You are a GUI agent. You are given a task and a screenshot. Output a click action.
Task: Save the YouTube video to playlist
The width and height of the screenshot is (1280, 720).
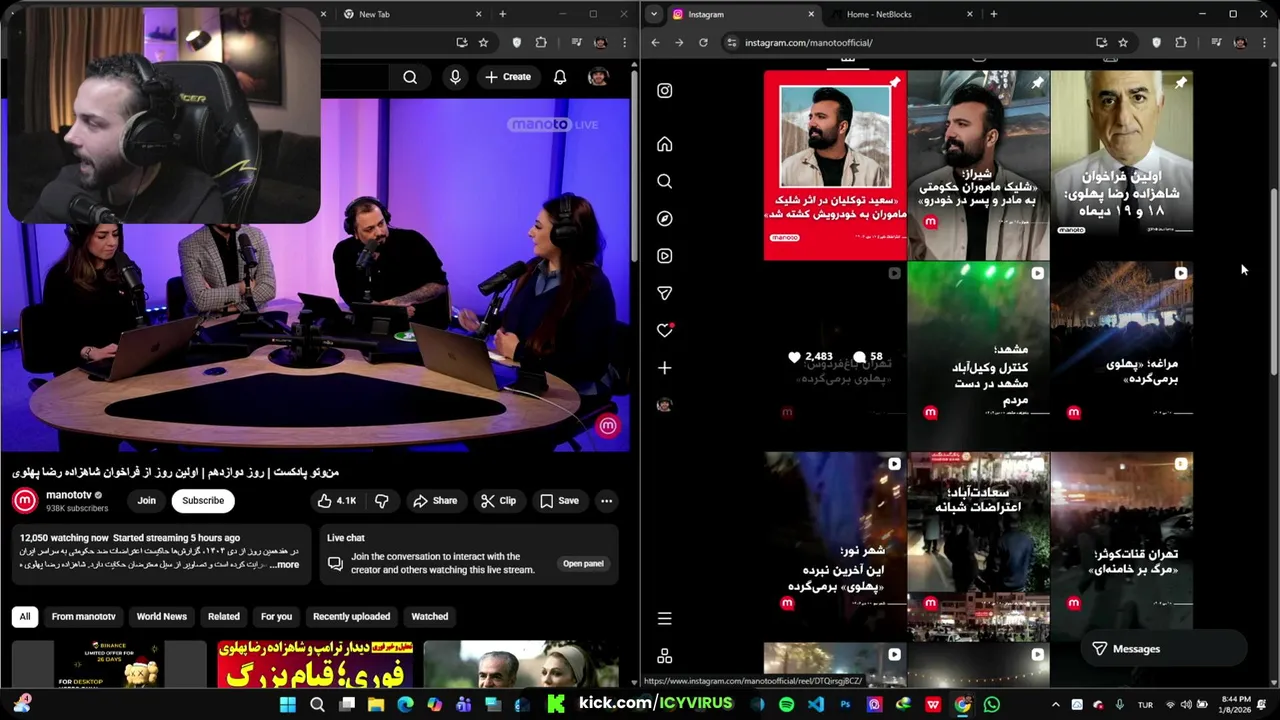pos(559,501)
